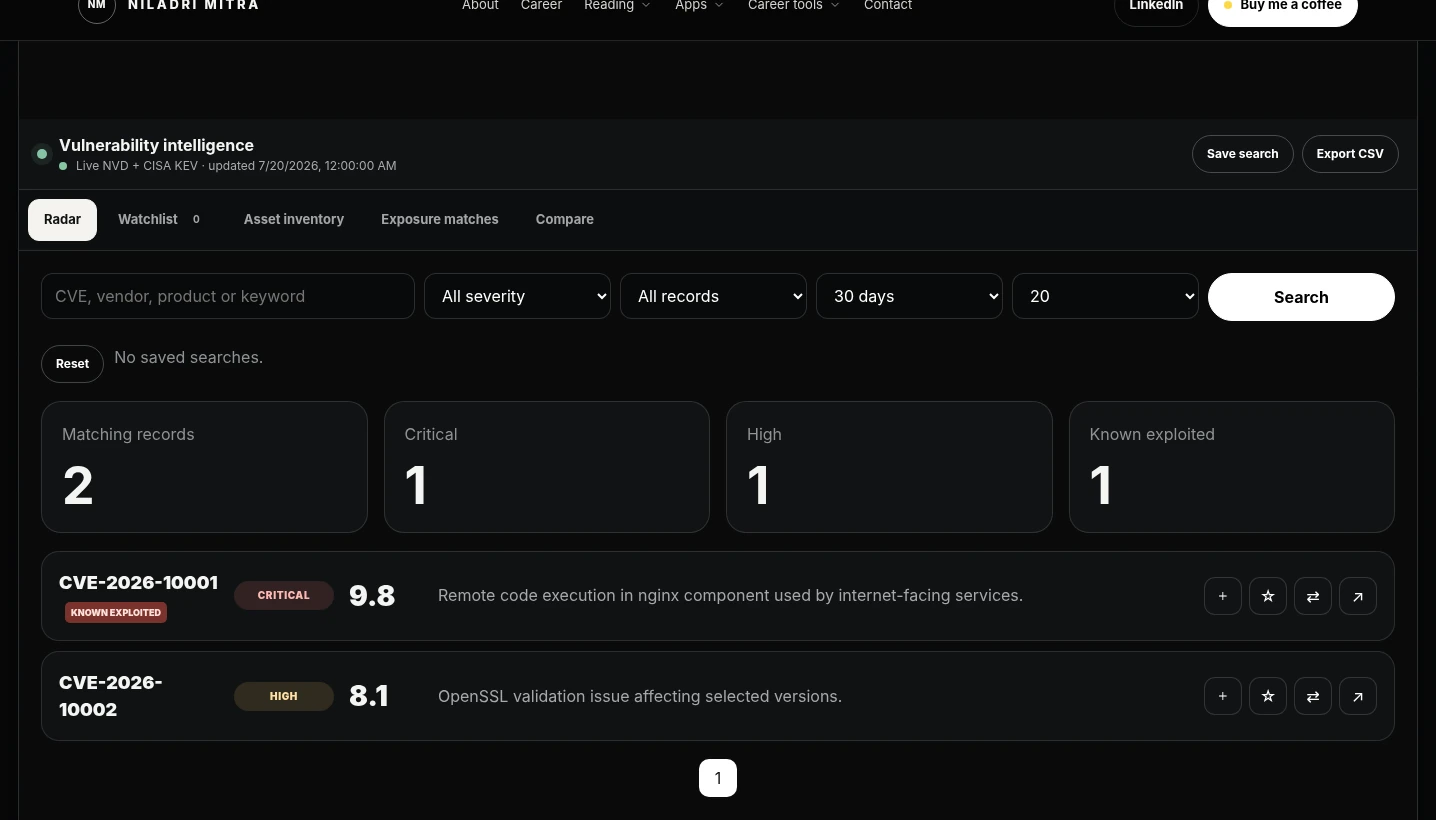The height and width of the screenshot is (820, 1436).
Task: Open the About nav link
Action: [480, 6]
